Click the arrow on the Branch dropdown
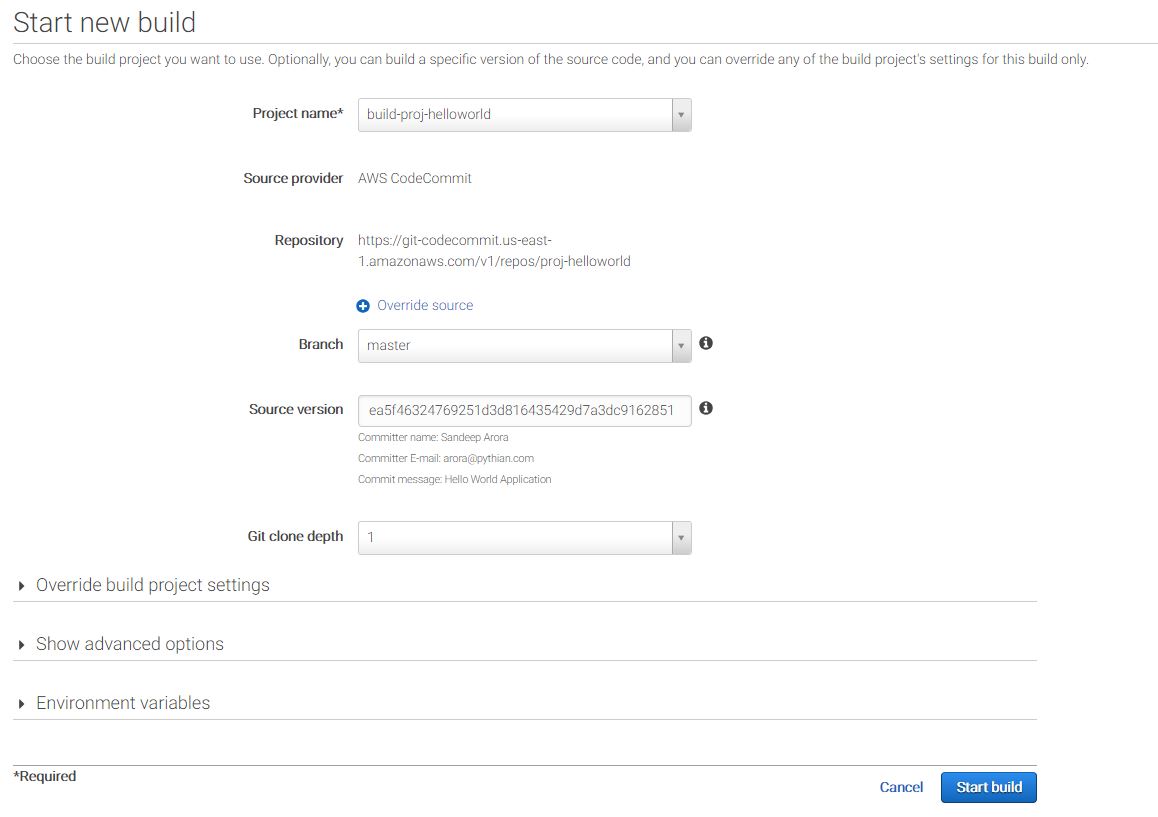Screen dimensions: 1158x817 point(681,346)
